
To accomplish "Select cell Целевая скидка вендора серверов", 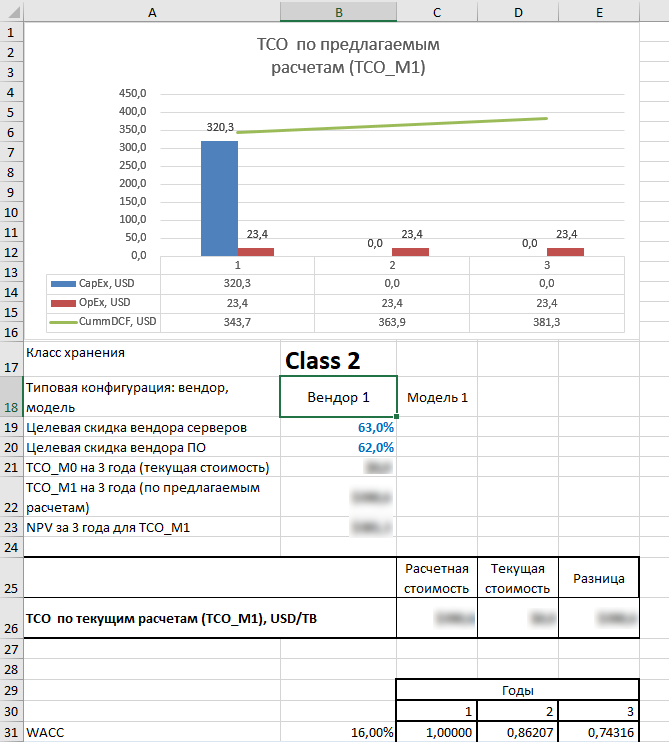I will (x=152, y=427).
